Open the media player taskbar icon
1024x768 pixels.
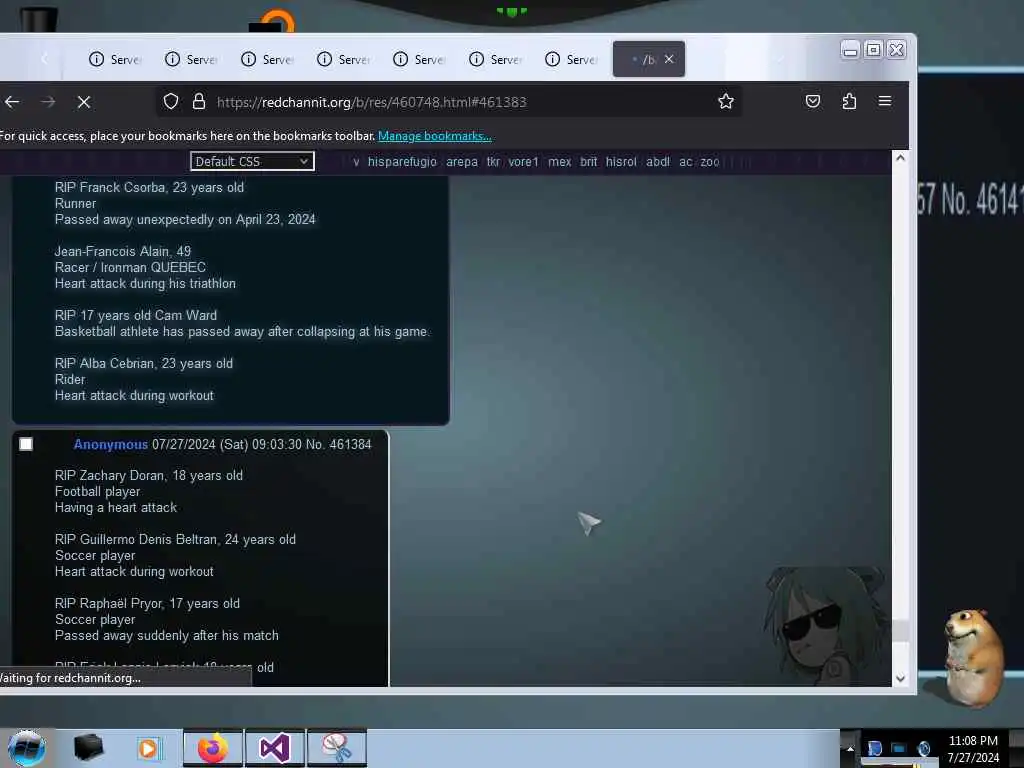(148, 748)
